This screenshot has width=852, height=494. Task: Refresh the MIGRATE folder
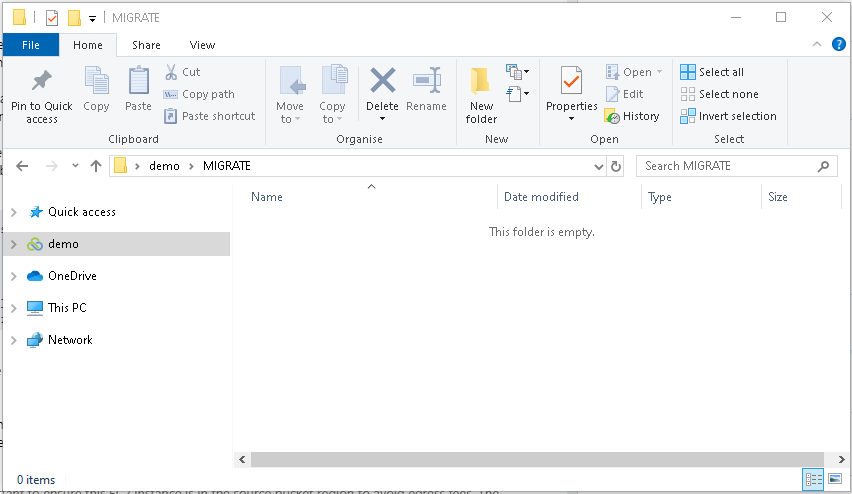616,166
